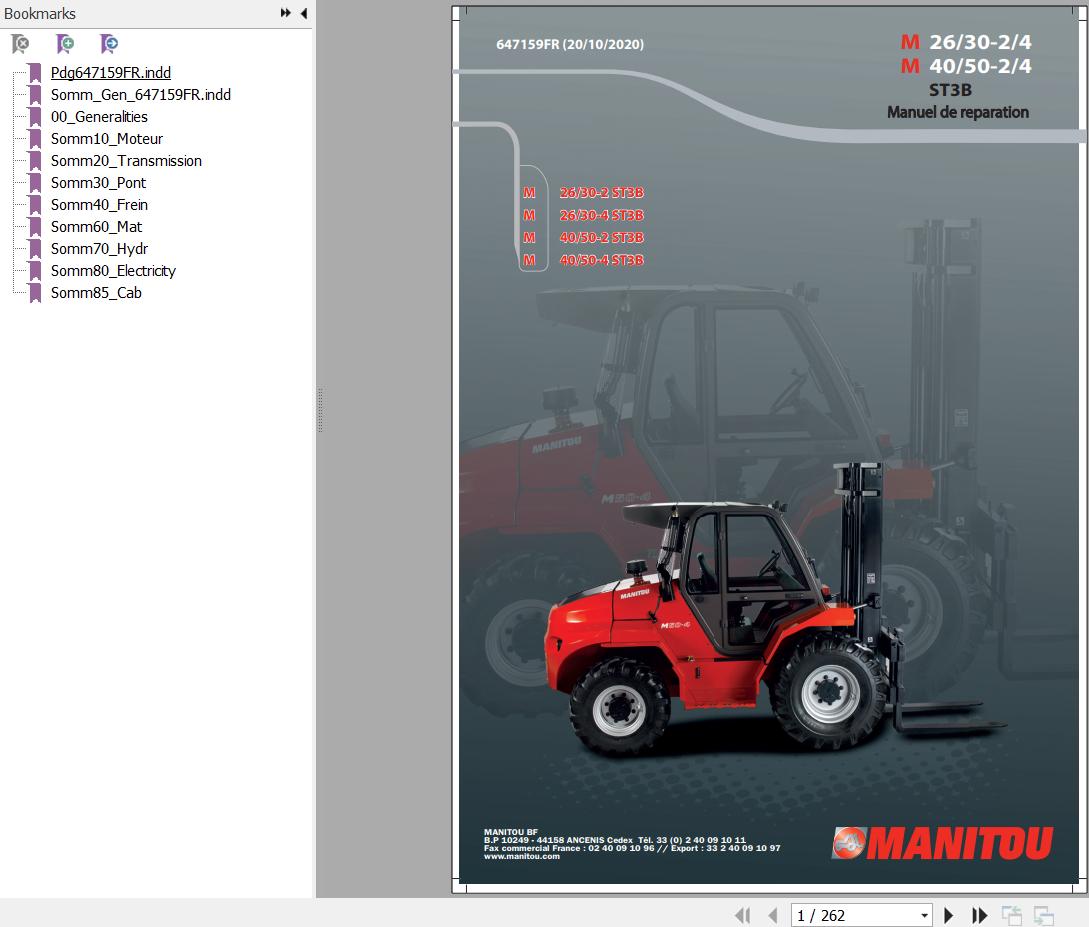Click the document number 647159FR (20/10/2020)
Viewport: 1089px width, 927px height.
point(570,44)
